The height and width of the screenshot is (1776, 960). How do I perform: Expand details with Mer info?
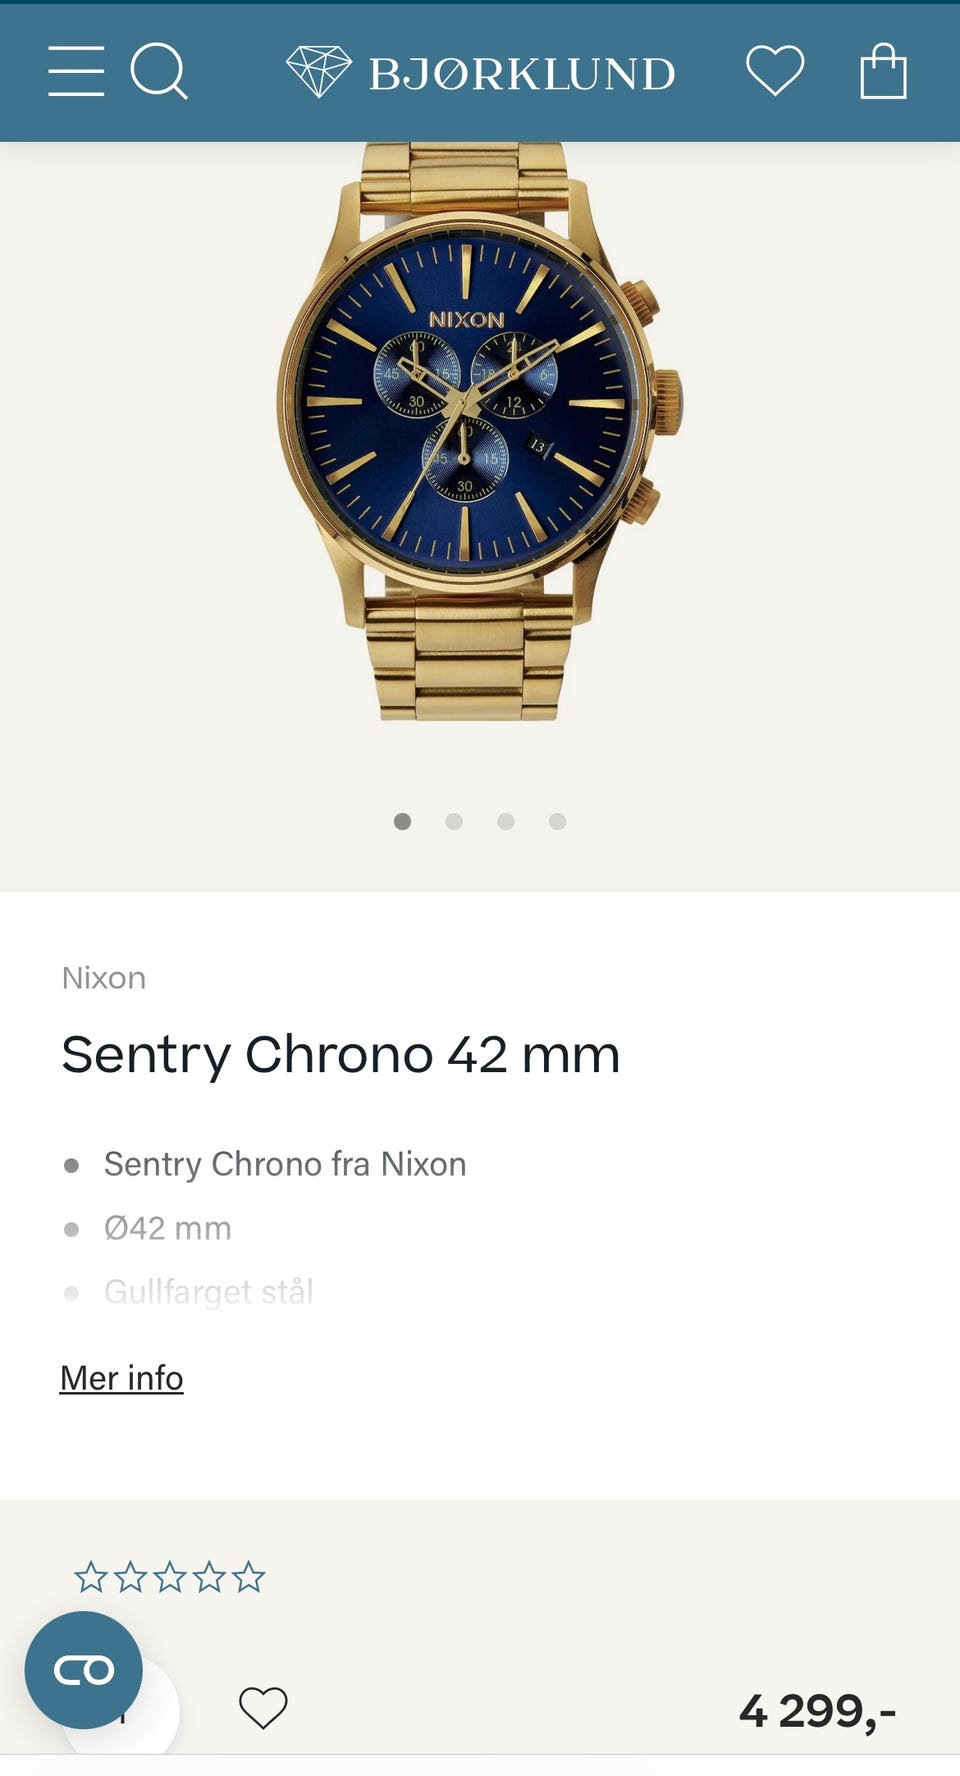pos(121,1377)
